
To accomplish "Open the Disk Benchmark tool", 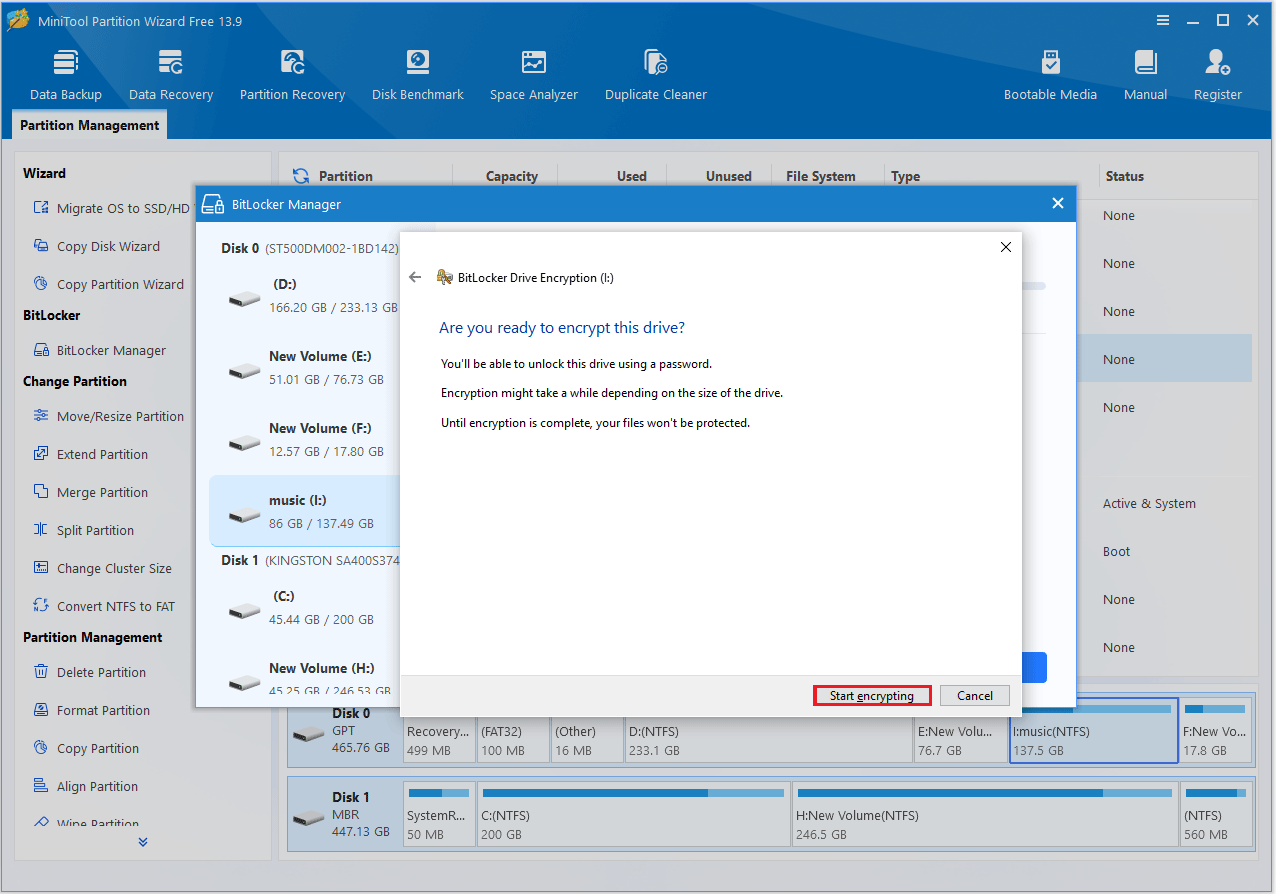I will [418, 75].
